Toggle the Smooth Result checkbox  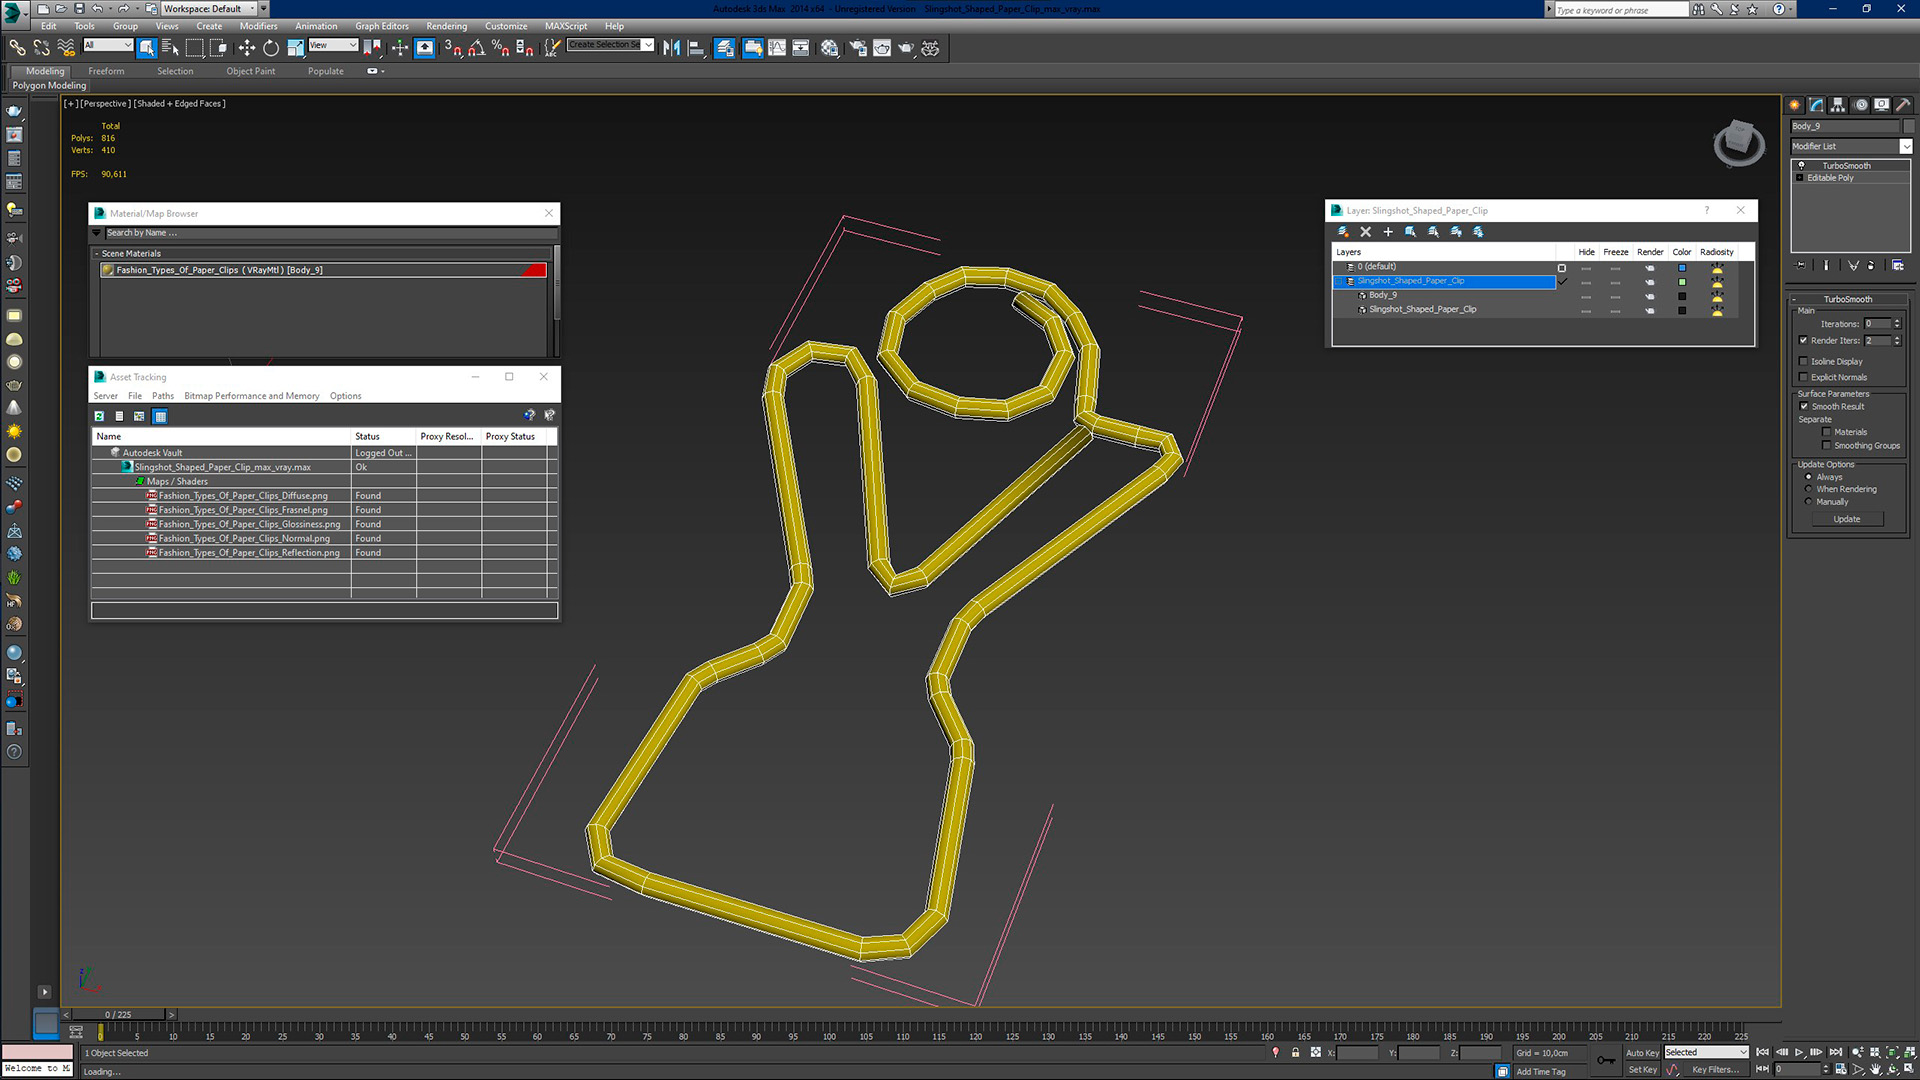pos(1804,406)
